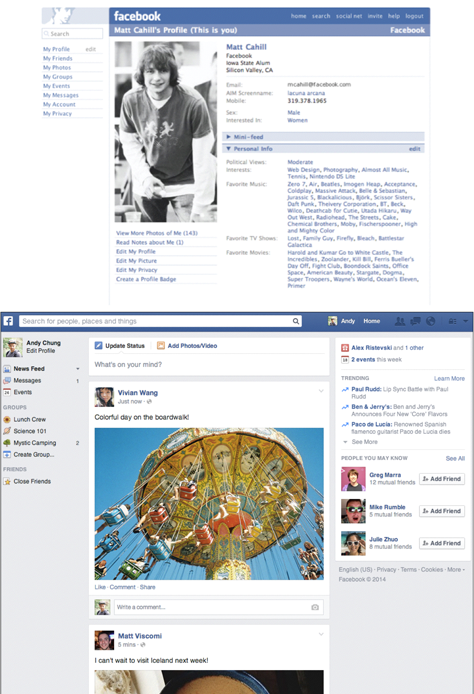The width and height of the screenshot is (474, 694).
Task: Click Home button in new top bar
Action: (x=372, y=321)
